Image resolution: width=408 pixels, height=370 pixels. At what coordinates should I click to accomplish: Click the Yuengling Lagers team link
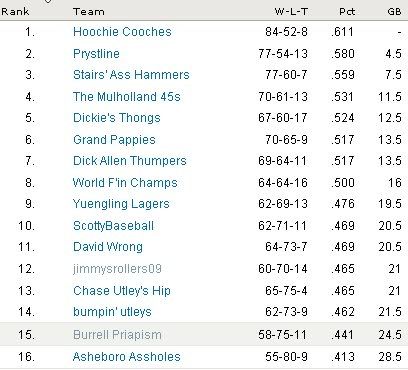tap(121, 204)
